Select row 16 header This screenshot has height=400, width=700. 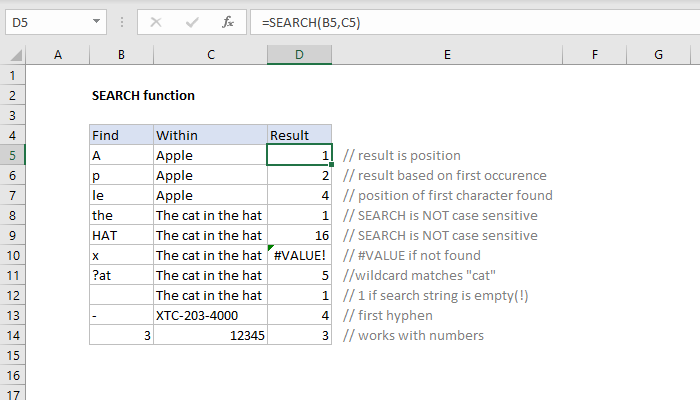coord(12,375)
